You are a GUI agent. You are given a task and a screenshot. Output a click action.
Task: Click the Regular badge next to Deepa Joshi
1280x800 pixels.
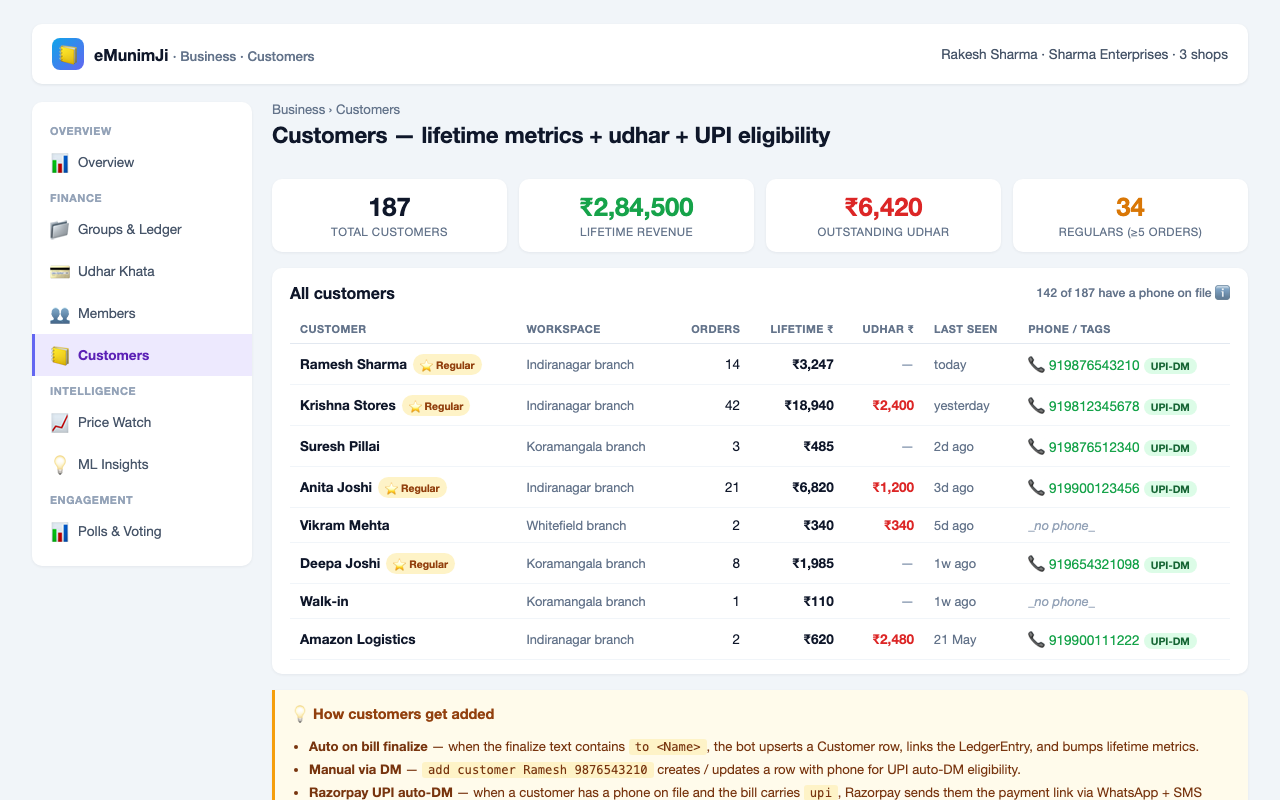click(420, 564)
